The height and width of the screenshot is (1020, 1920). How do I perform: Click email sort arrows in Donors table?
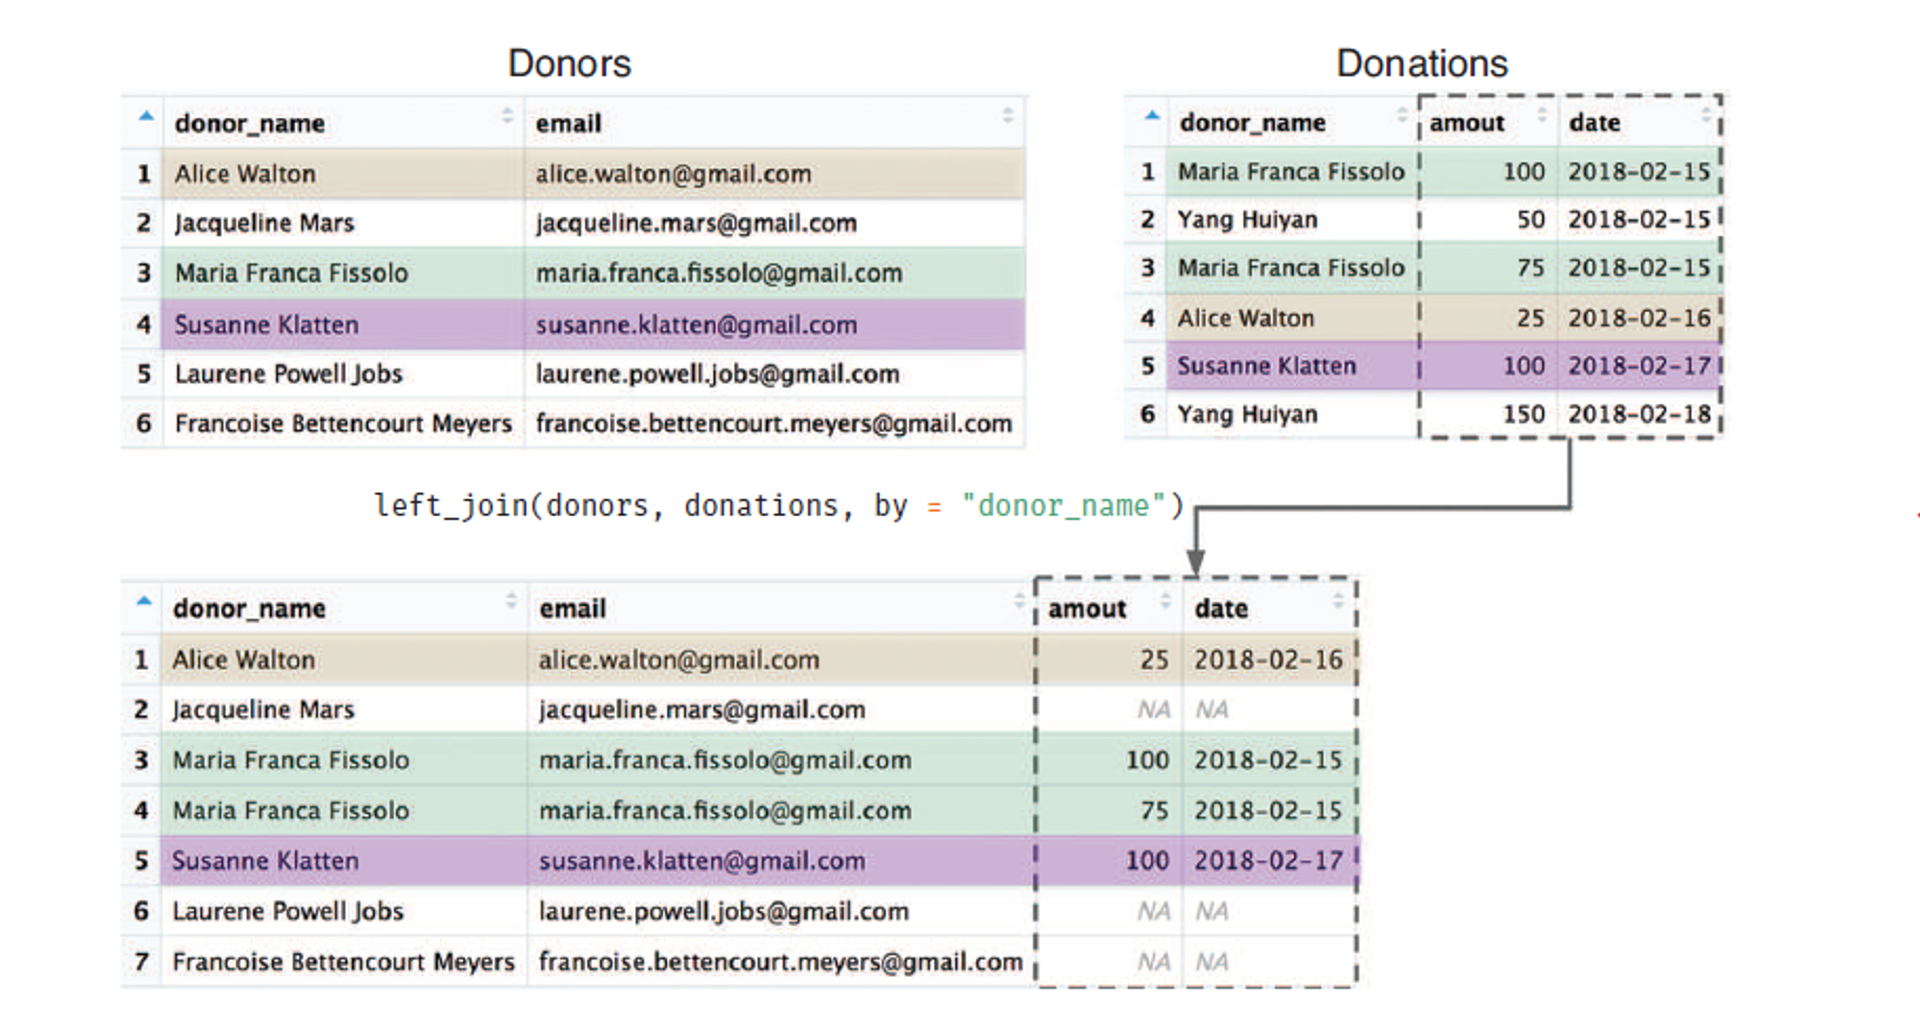1008,115
